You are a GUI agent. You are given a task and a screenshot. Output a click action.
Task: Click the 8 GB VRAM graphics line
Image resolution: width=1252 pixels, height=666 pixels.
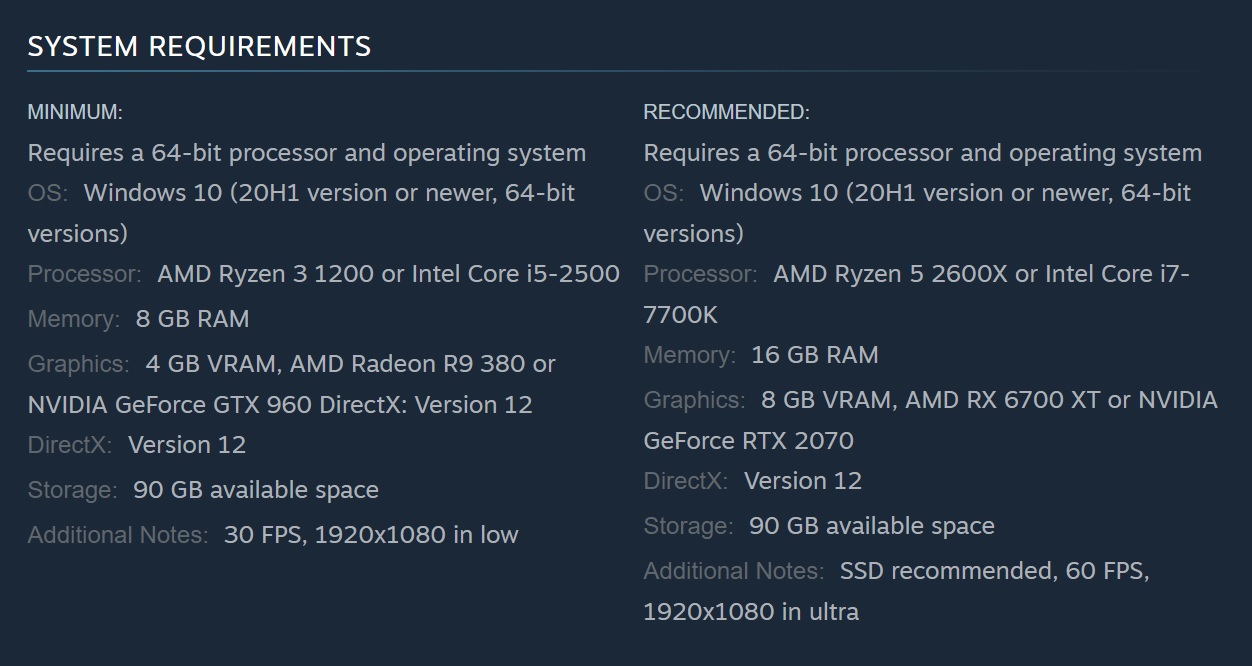989,400
